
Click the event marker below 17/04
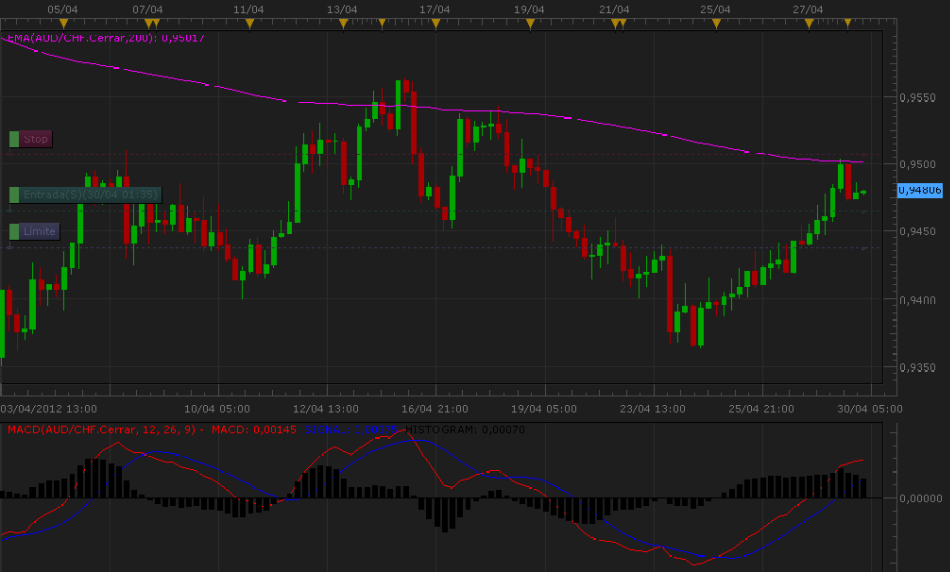[435, 21]
